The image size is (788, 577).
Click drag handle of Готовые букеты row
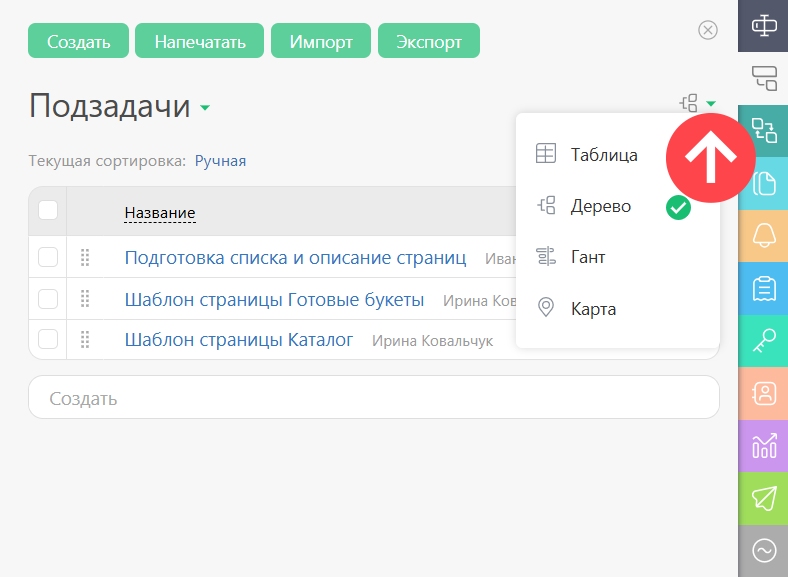click(x=85, y=299)
